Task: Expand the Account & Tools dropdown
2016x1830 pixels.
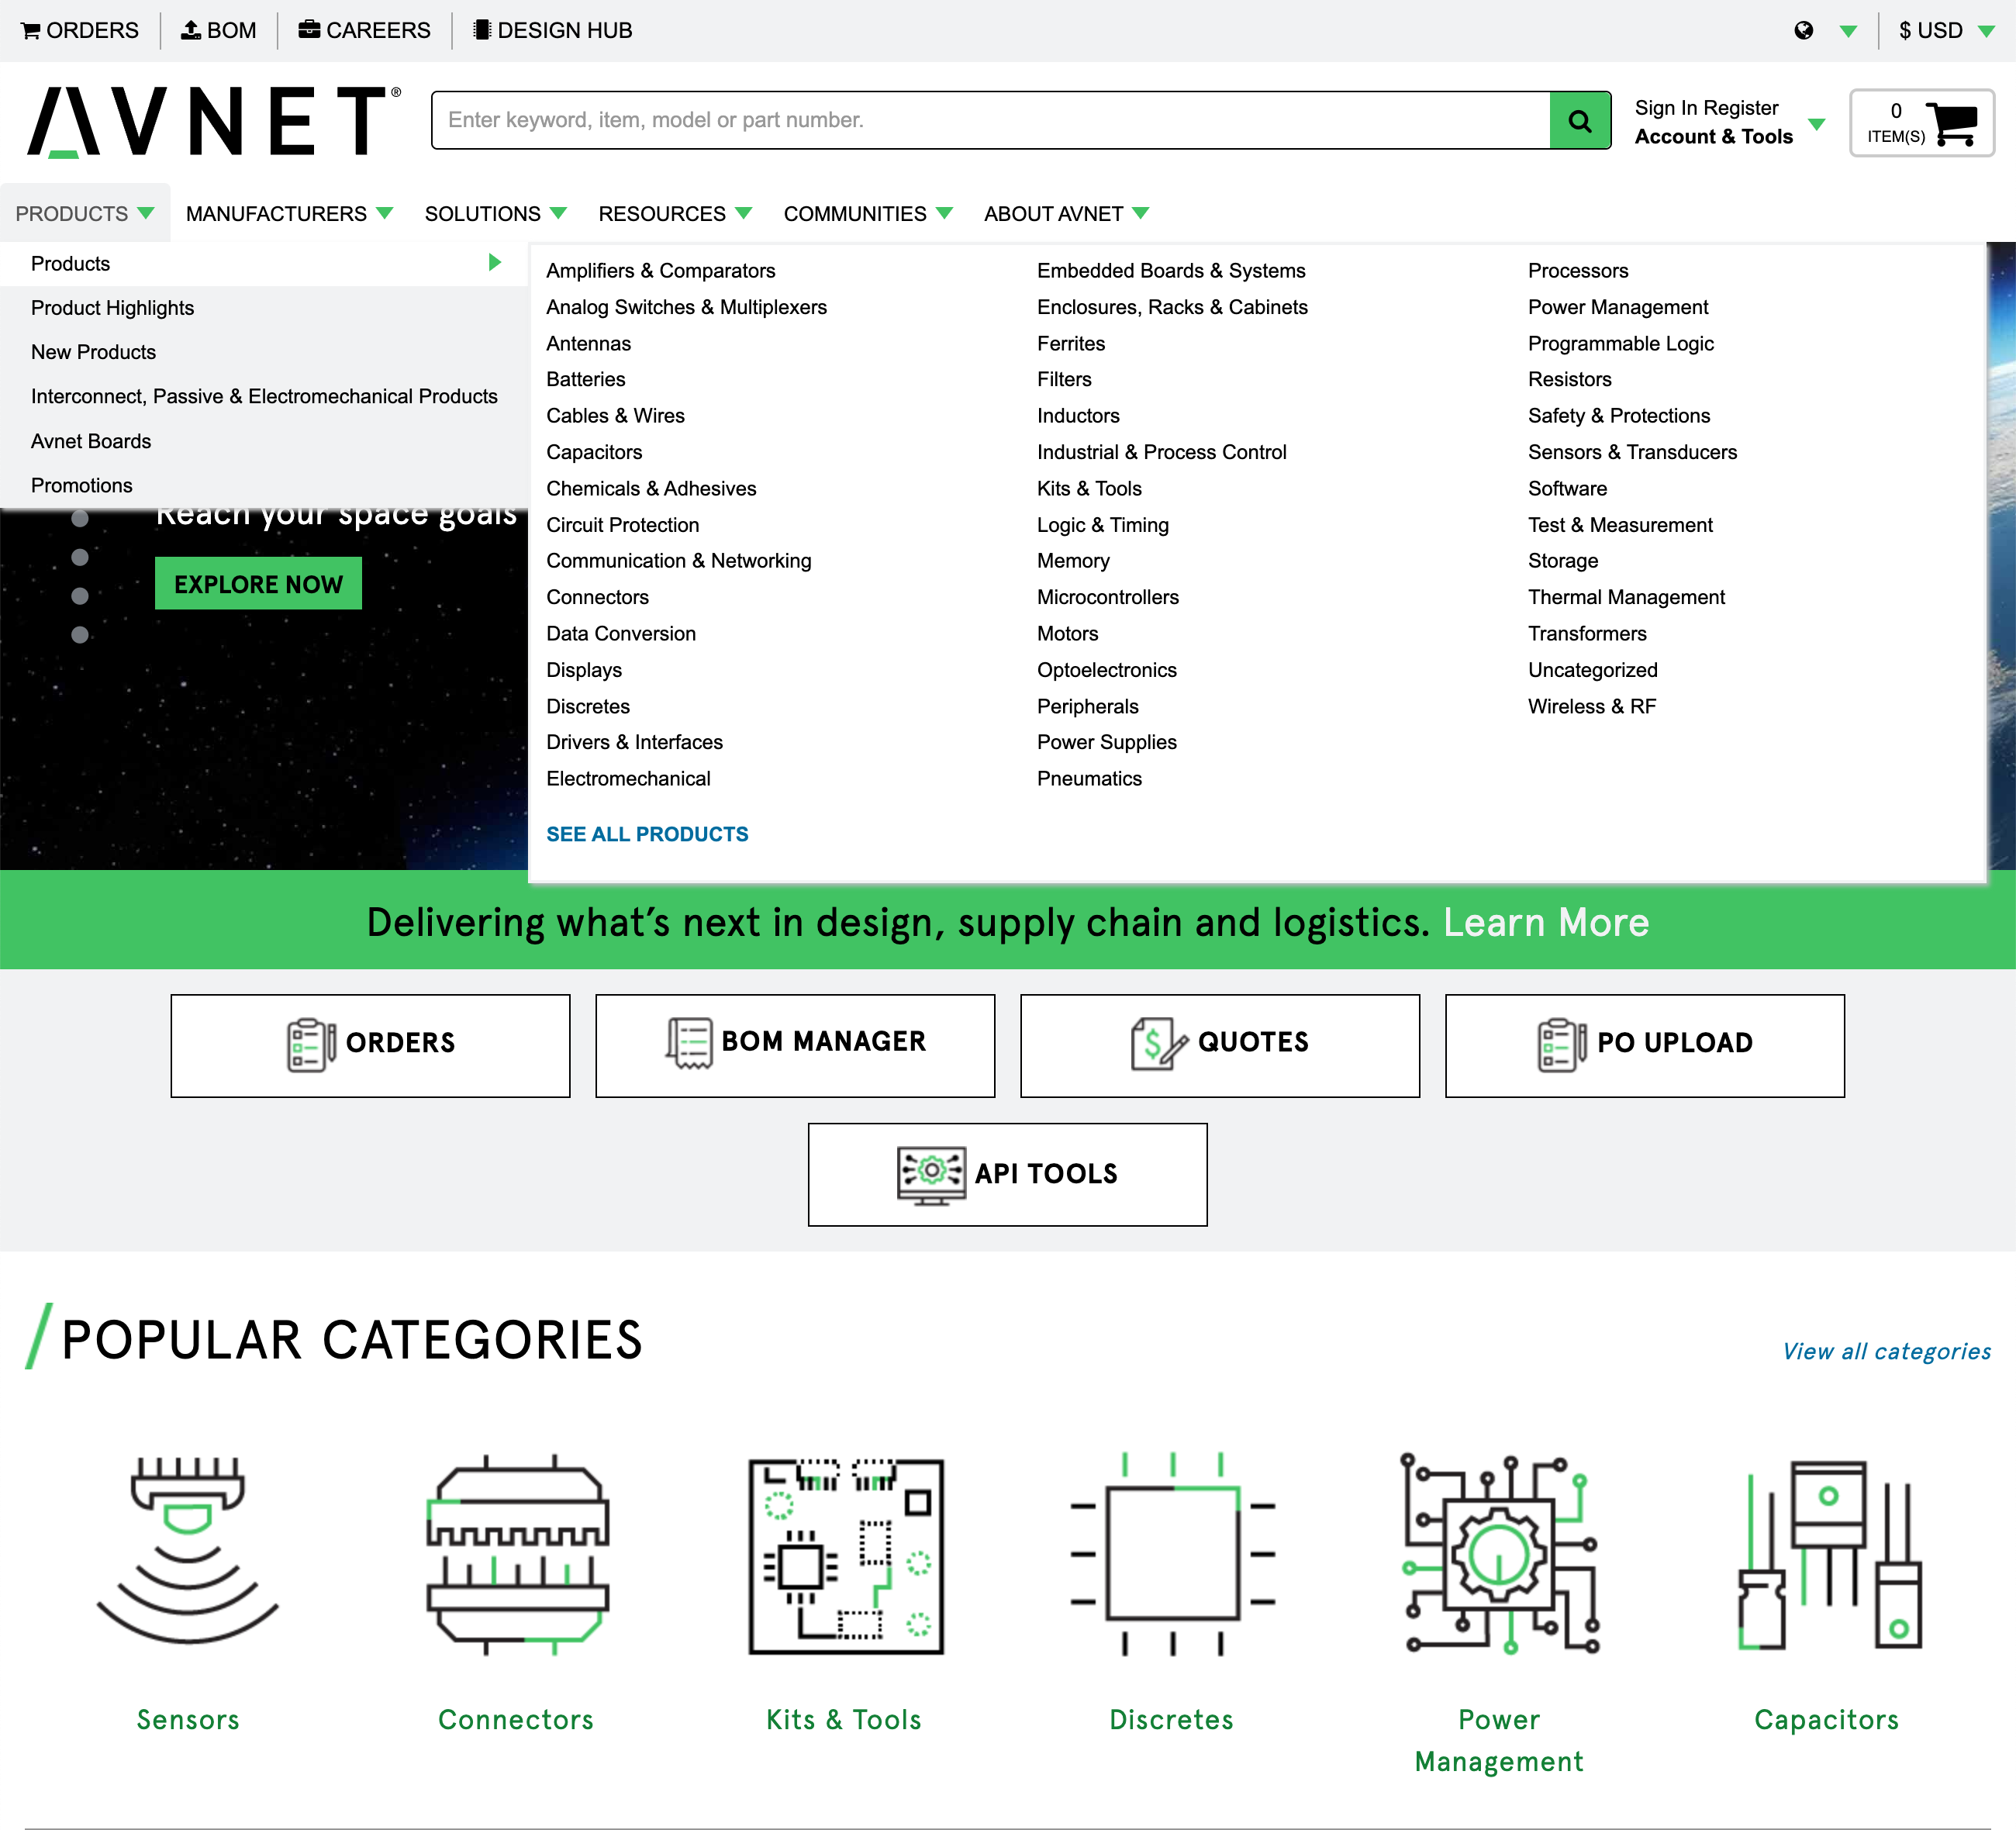Action: (x=1816, y=124)
